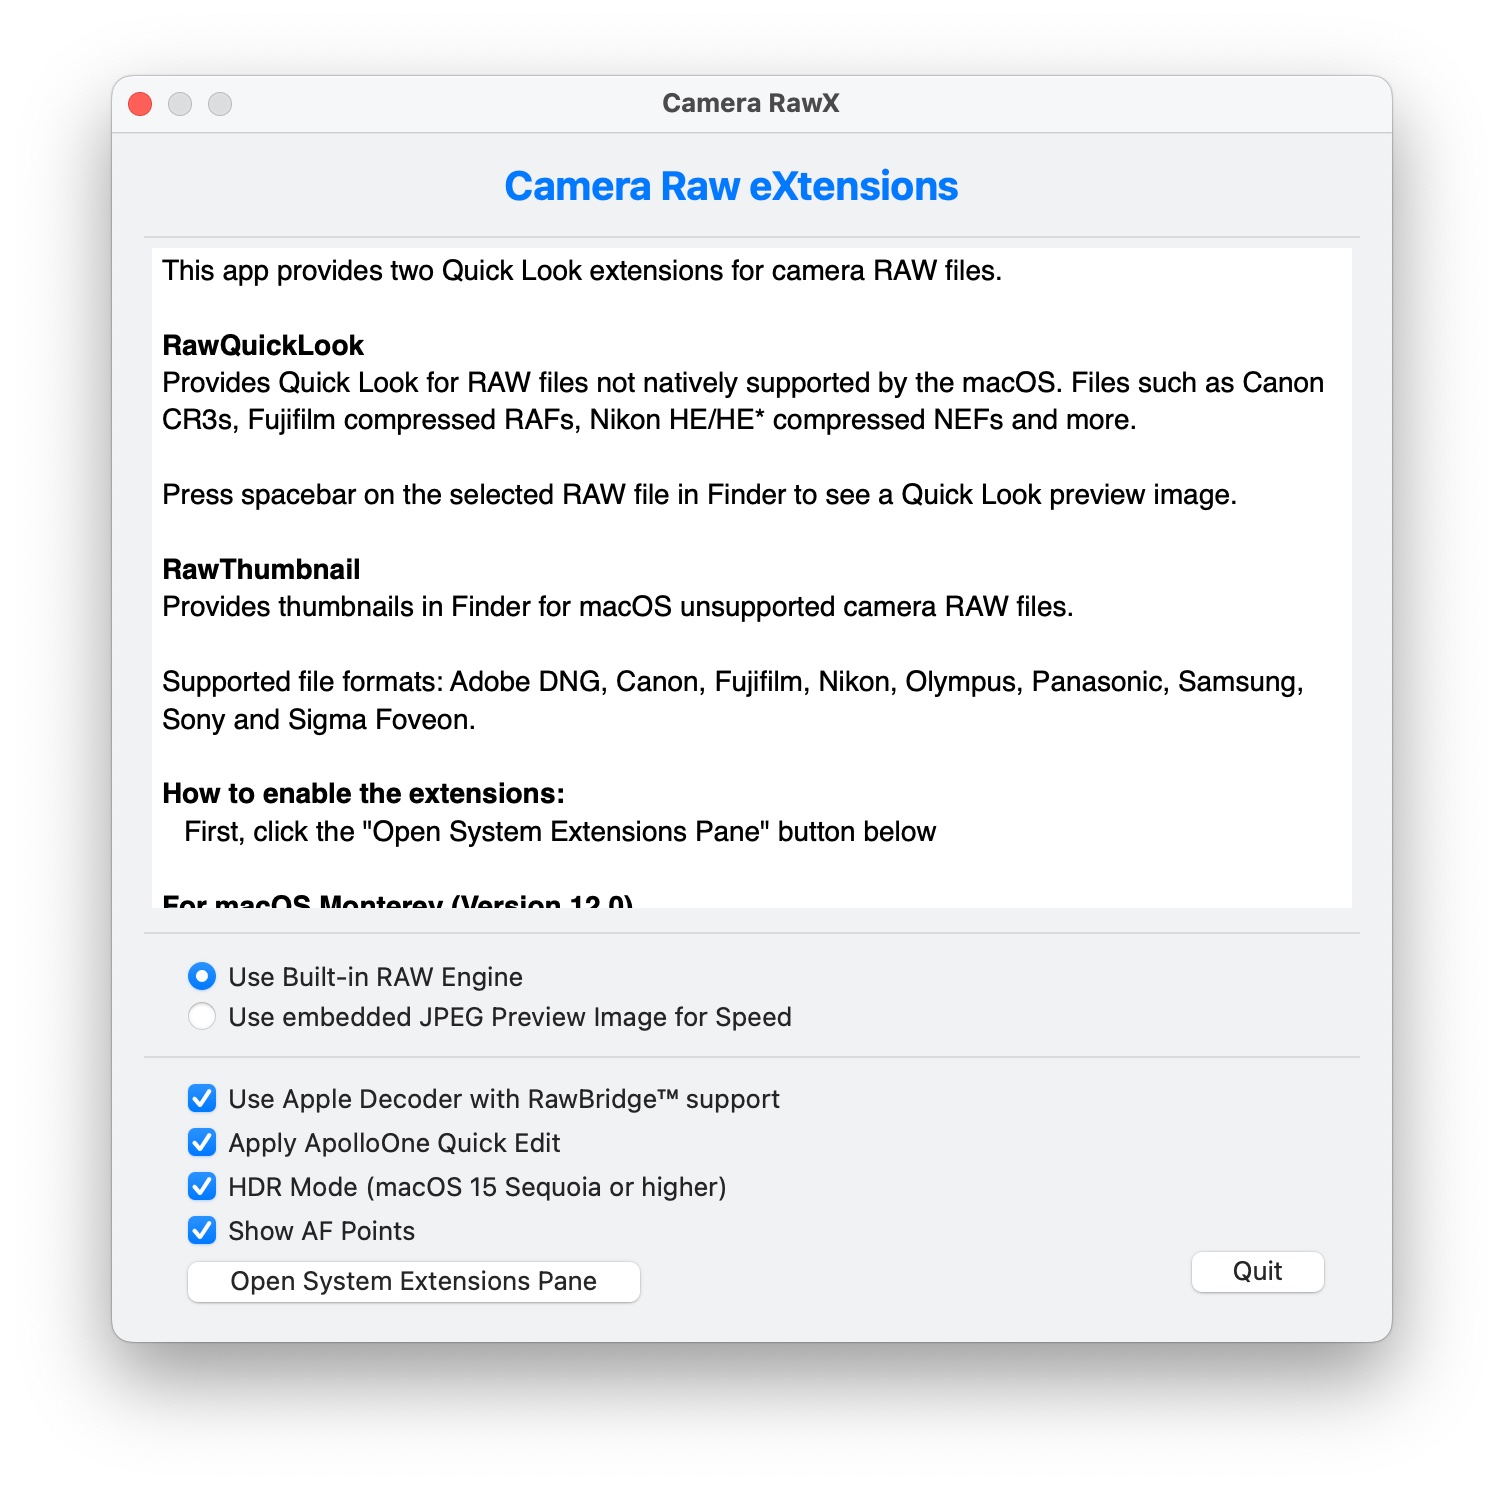The width and height of the screenshot is (1504, 1490).
Task: Click the Camera Raw eXtensions heading
Action: [x=731, y=187]
